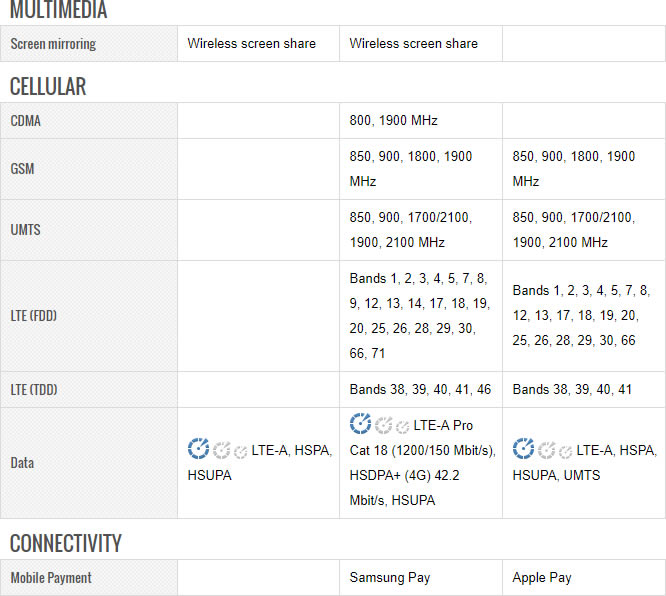Click the smallest gray gauge icon in the last Data cell
The height and width of the screenshot is (596, 666).
coord(565,453)
